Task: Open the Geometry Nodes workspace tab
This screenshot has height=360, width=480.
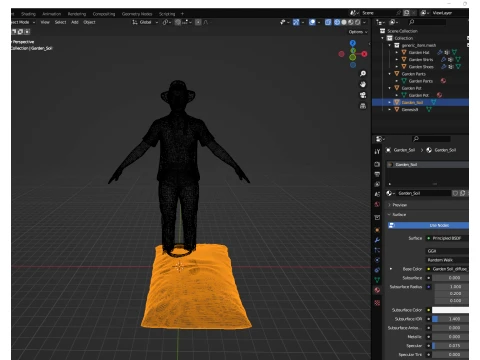Action: 137,14
